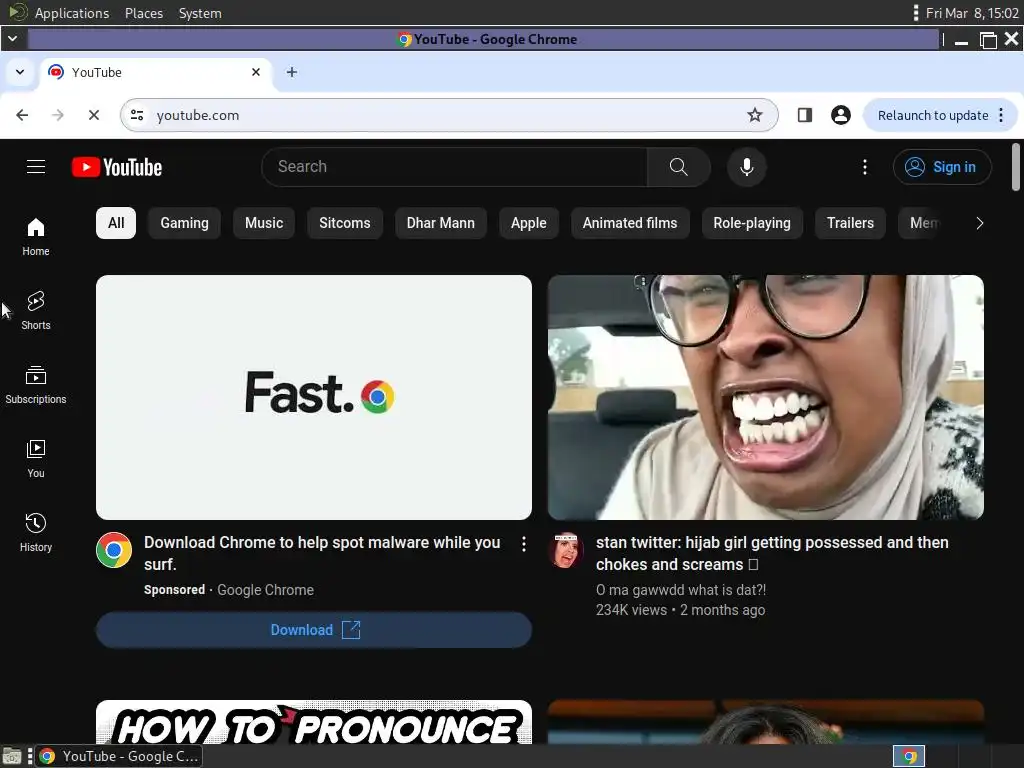Bookmark this page with star icon

pyautogui.click(x=754, y=115)
